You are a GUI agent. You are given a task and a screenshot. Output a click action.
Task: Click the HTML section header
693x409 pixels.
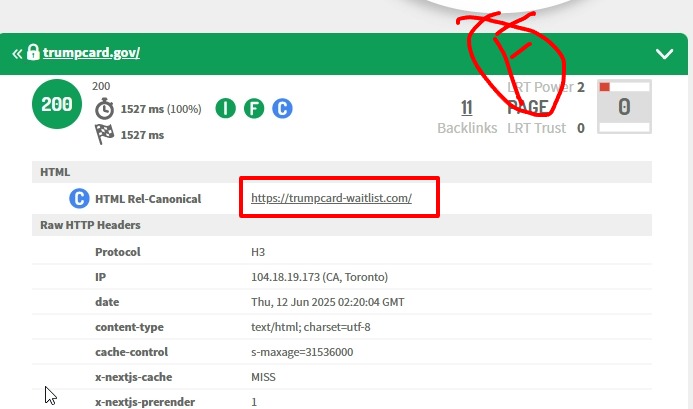pos(342,172)
